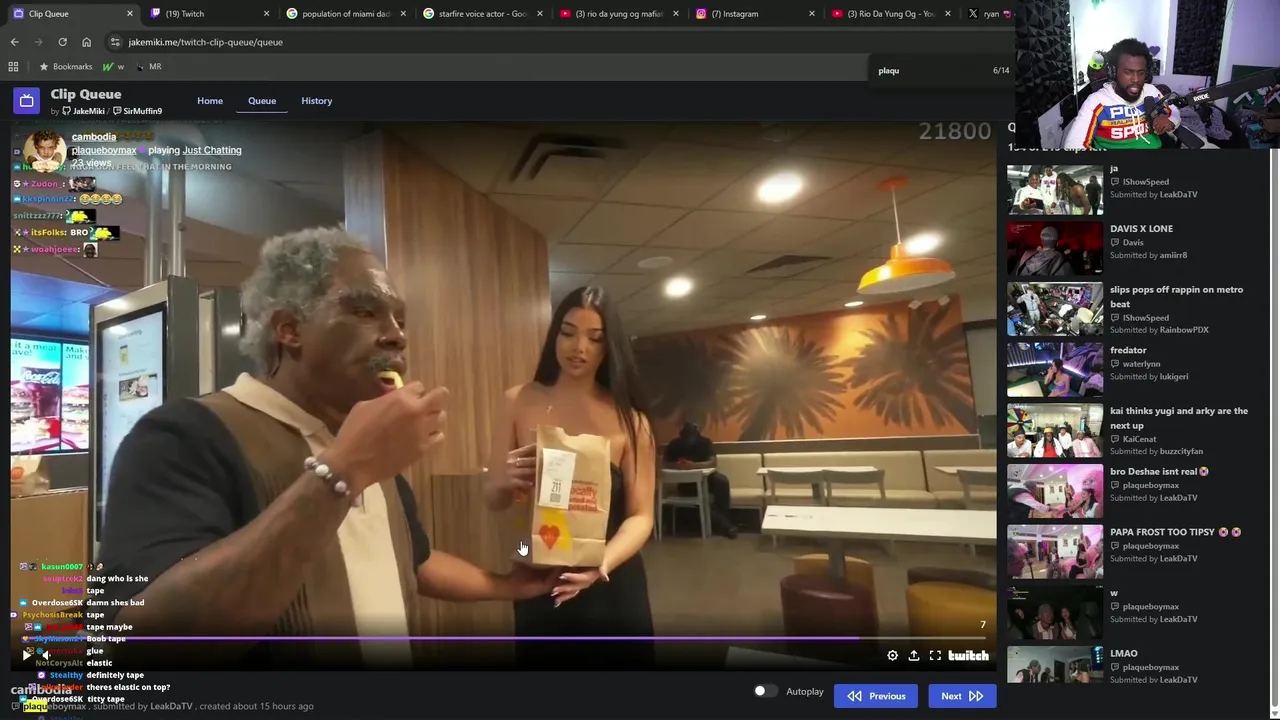Click 'Submitted by RainbowPDX' text
This screenshot has width=1280, height=720.
point(1159,330)
